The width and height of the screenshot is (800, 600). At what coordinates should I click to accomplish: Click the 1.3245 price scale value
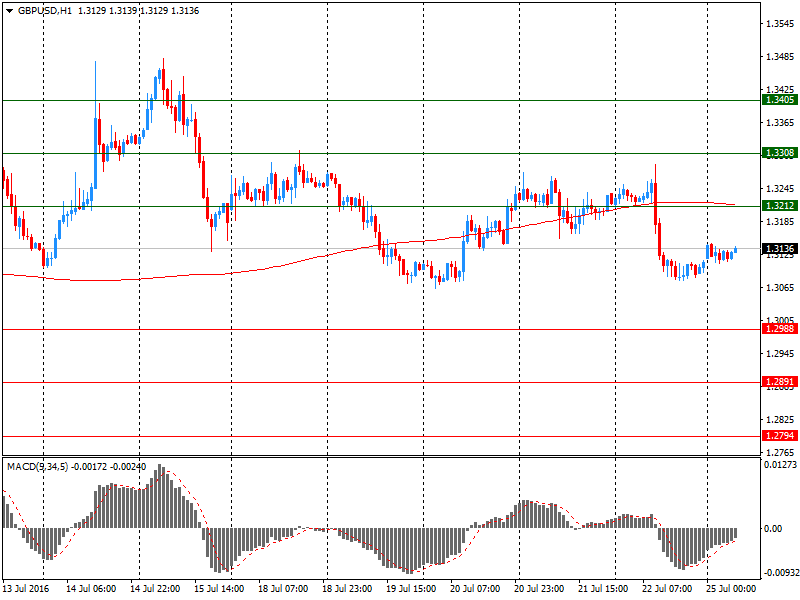[780, 189]
